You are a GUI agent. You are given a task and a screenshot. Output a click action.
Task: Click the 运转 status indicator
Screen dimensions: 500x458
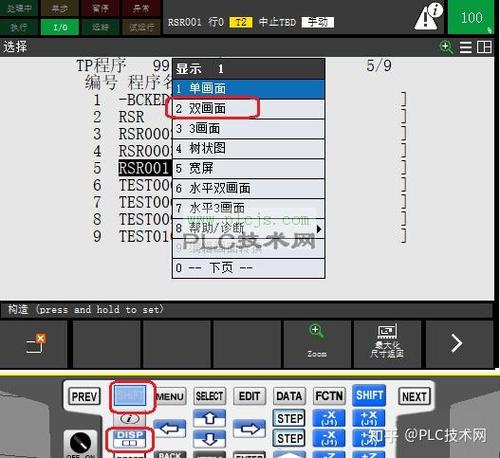tap(100, 27)
